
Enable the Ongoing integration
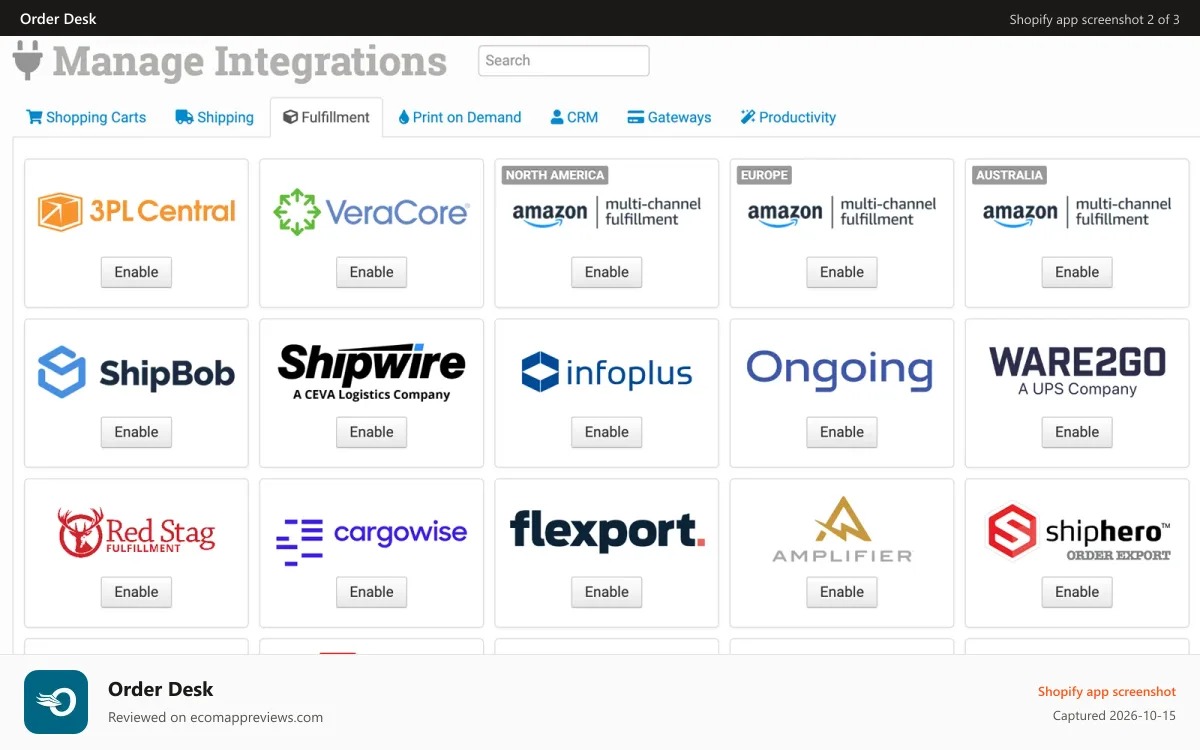click(842, 432)
